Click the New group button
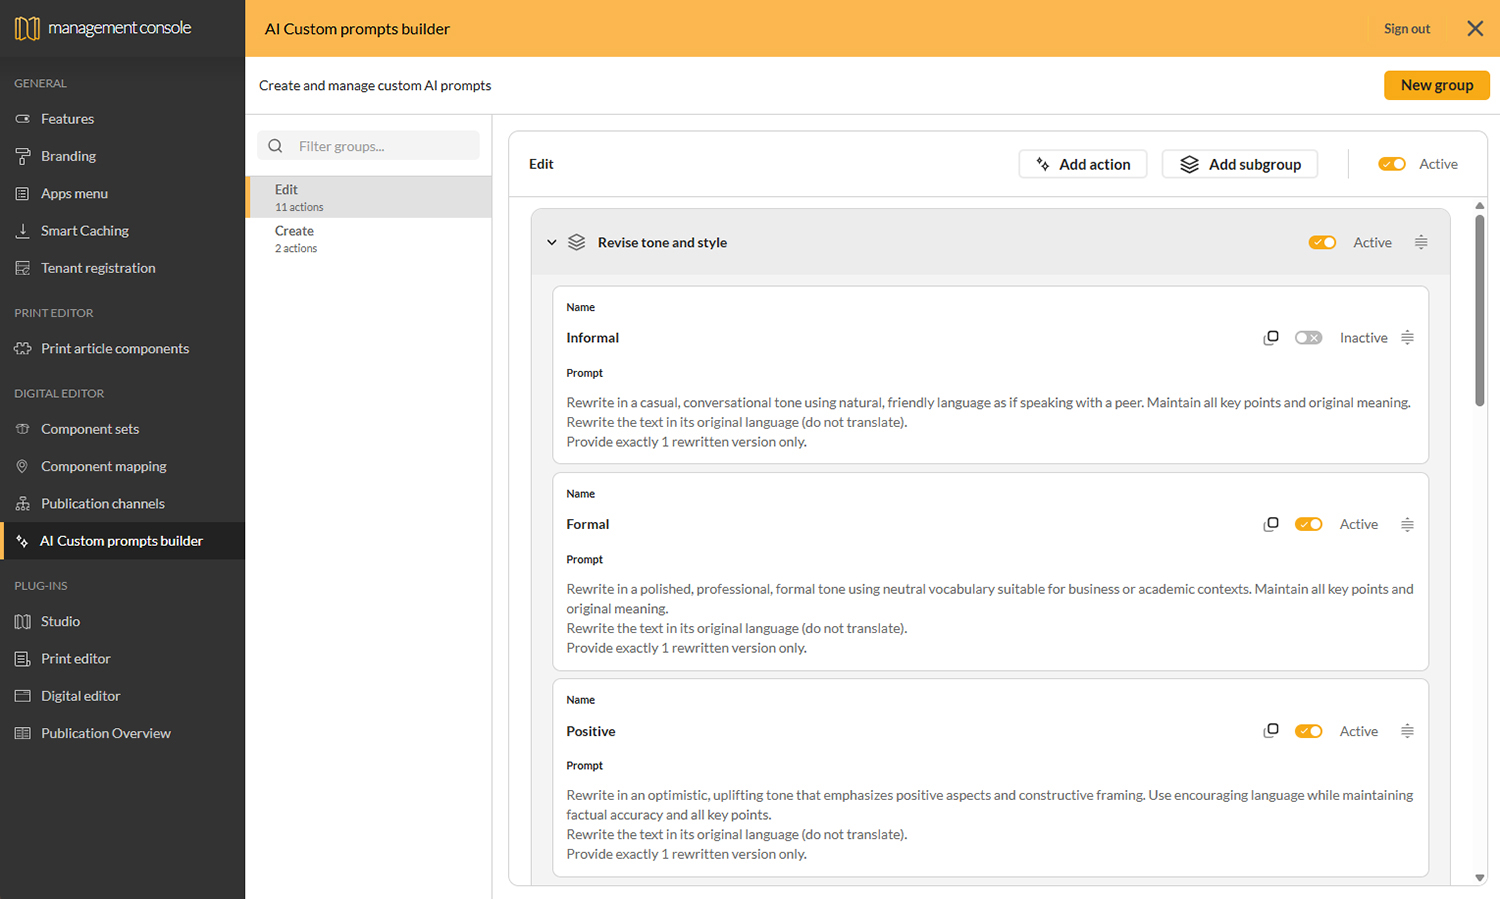 click(x=1437, y=85)
